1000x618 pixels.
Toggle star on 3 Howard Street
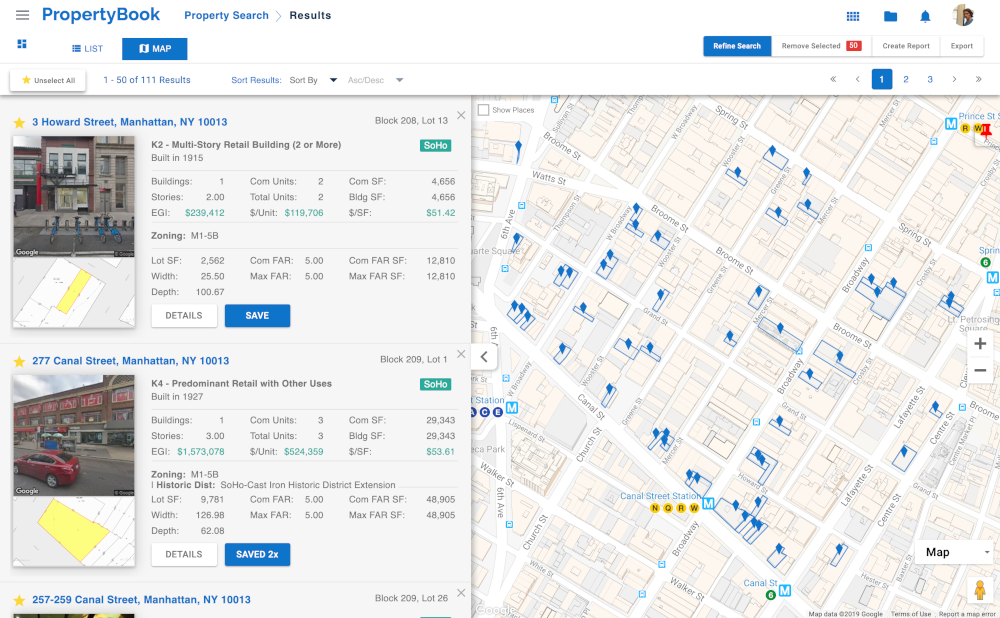pos(19,122)
